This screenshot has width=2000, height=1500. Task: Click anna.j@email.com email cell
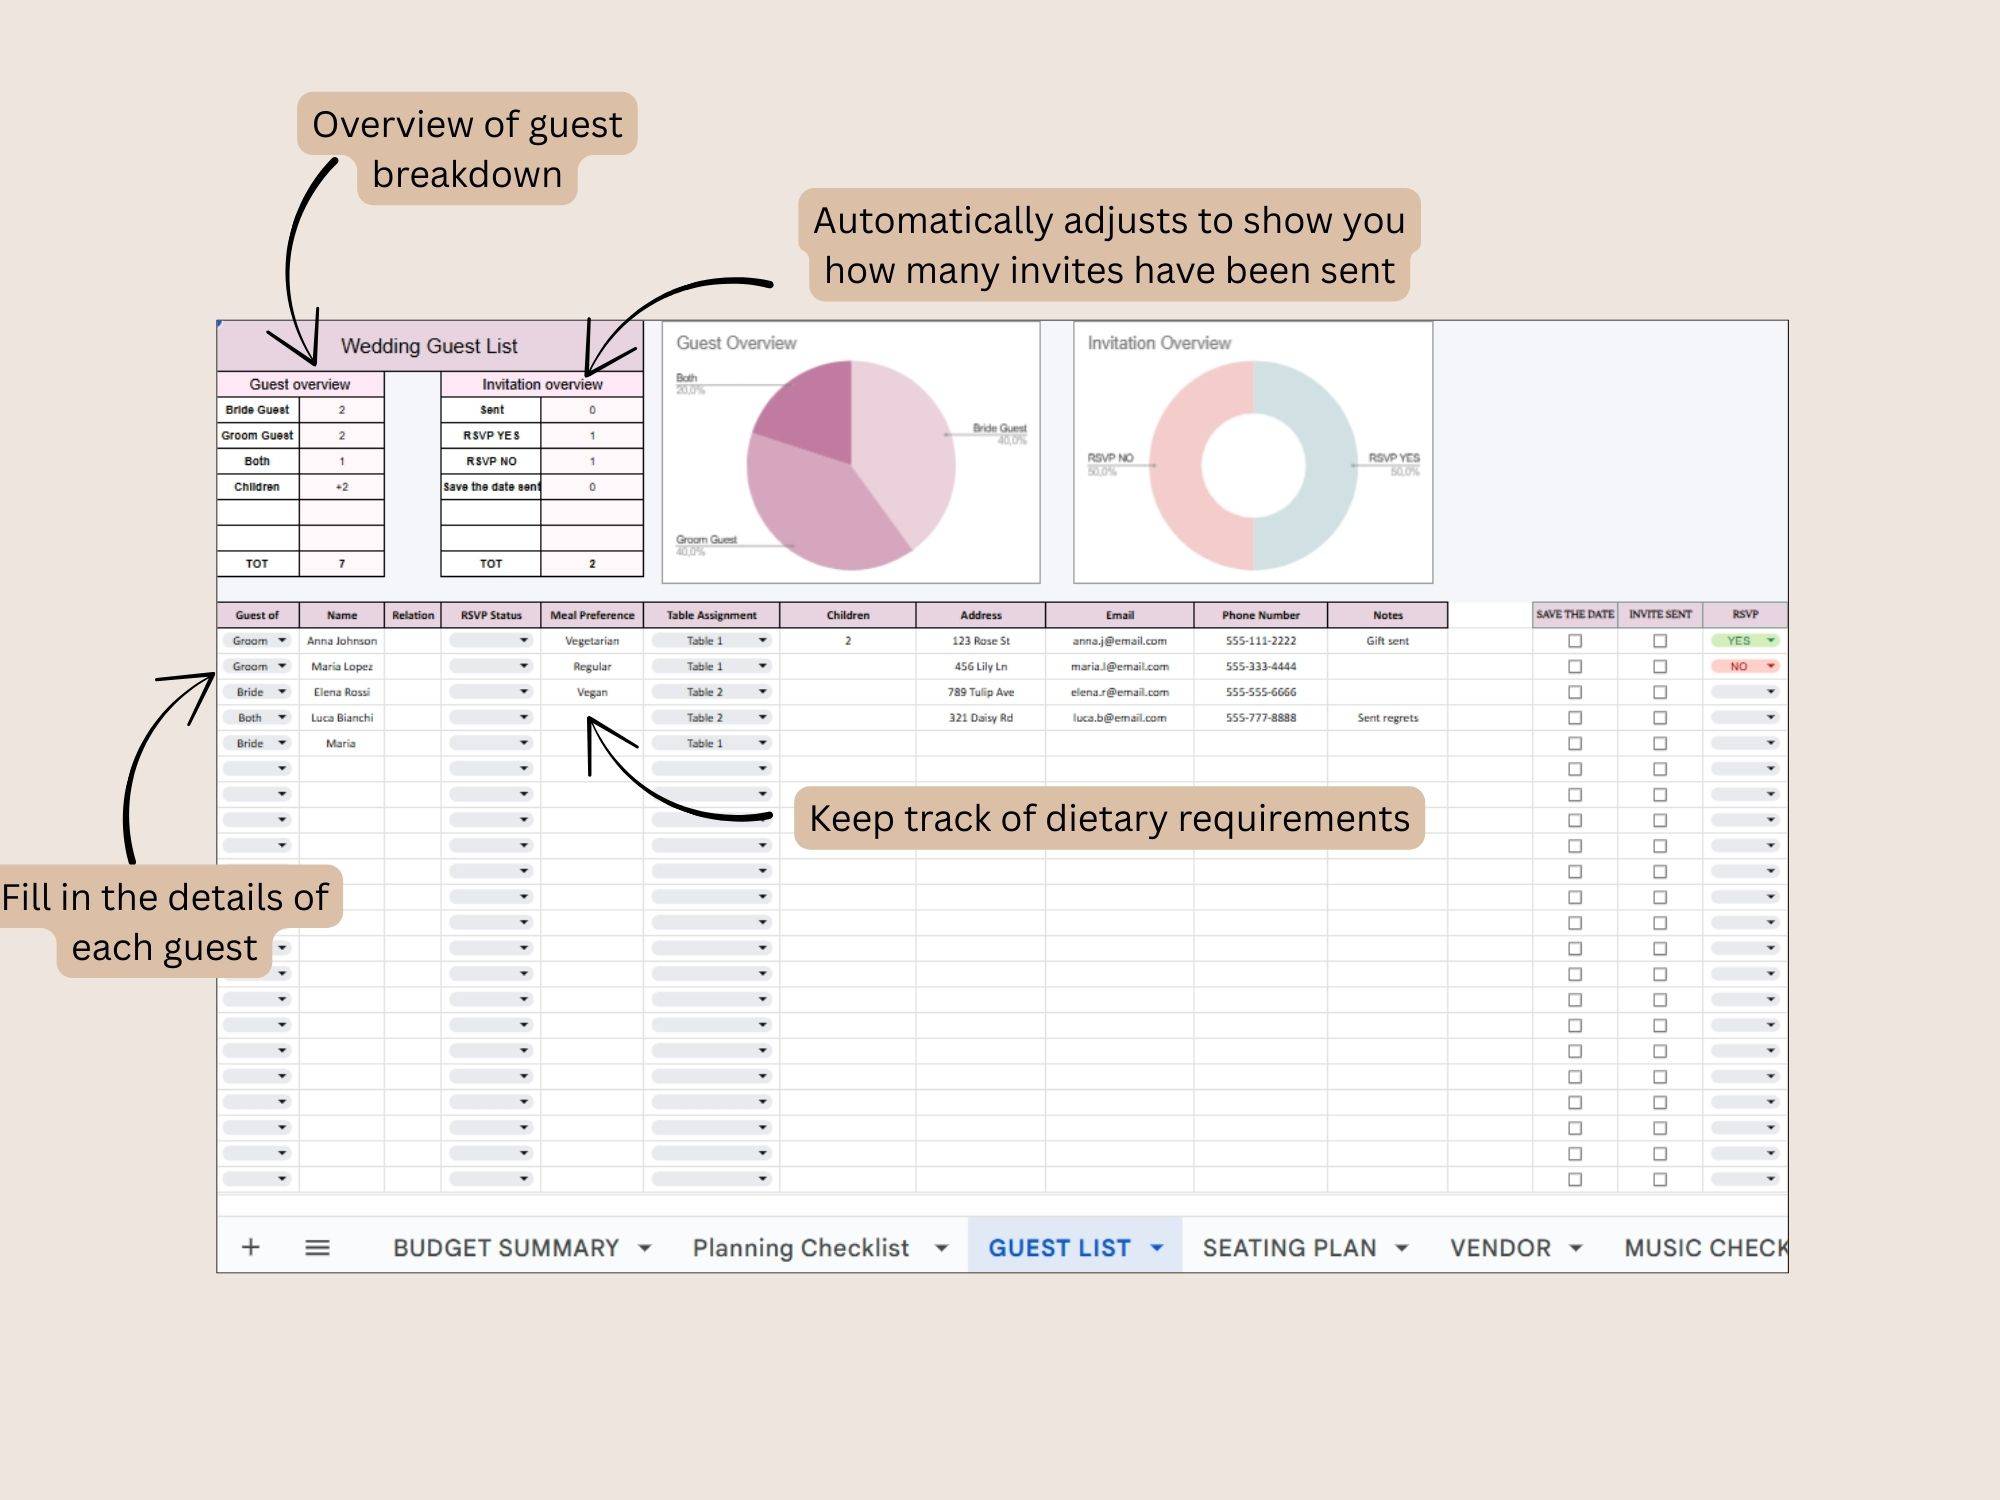[1119, 641]
